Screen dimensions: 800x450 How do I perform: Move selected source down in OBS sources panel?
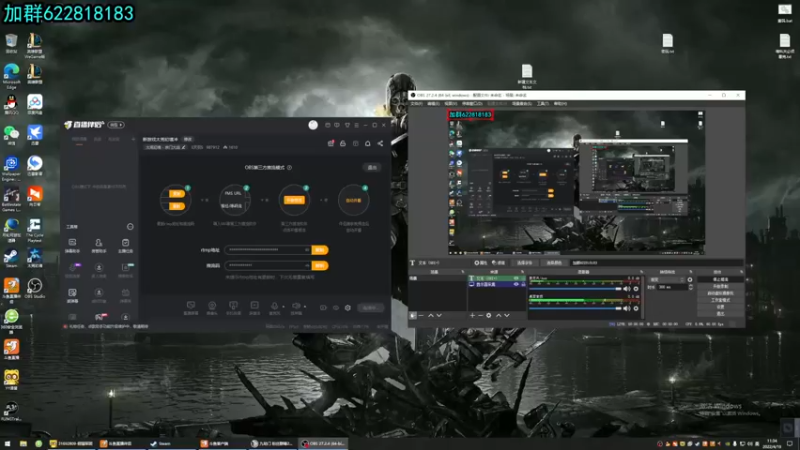[507, 315]
